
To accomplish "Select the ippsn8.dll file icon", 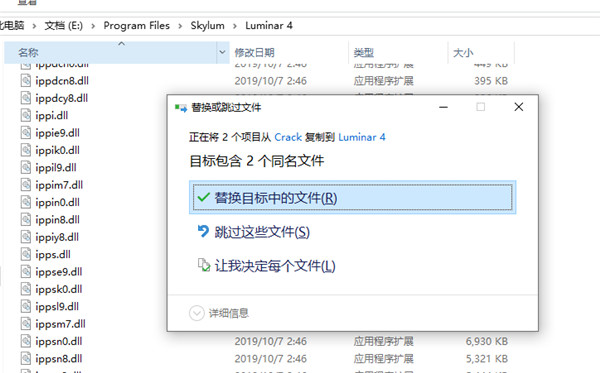I will point(26,358).
